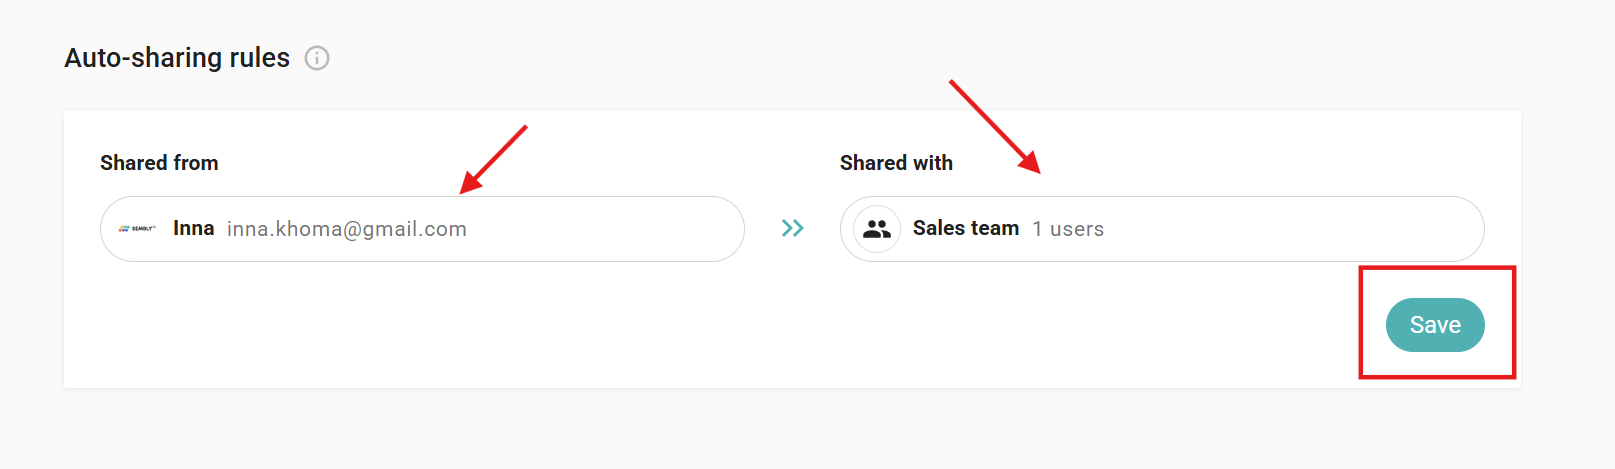Click the info icon beside Auto-sharing rules
Image resolution: width=1615 pixels, height=469 pixels.
[317, 58]
